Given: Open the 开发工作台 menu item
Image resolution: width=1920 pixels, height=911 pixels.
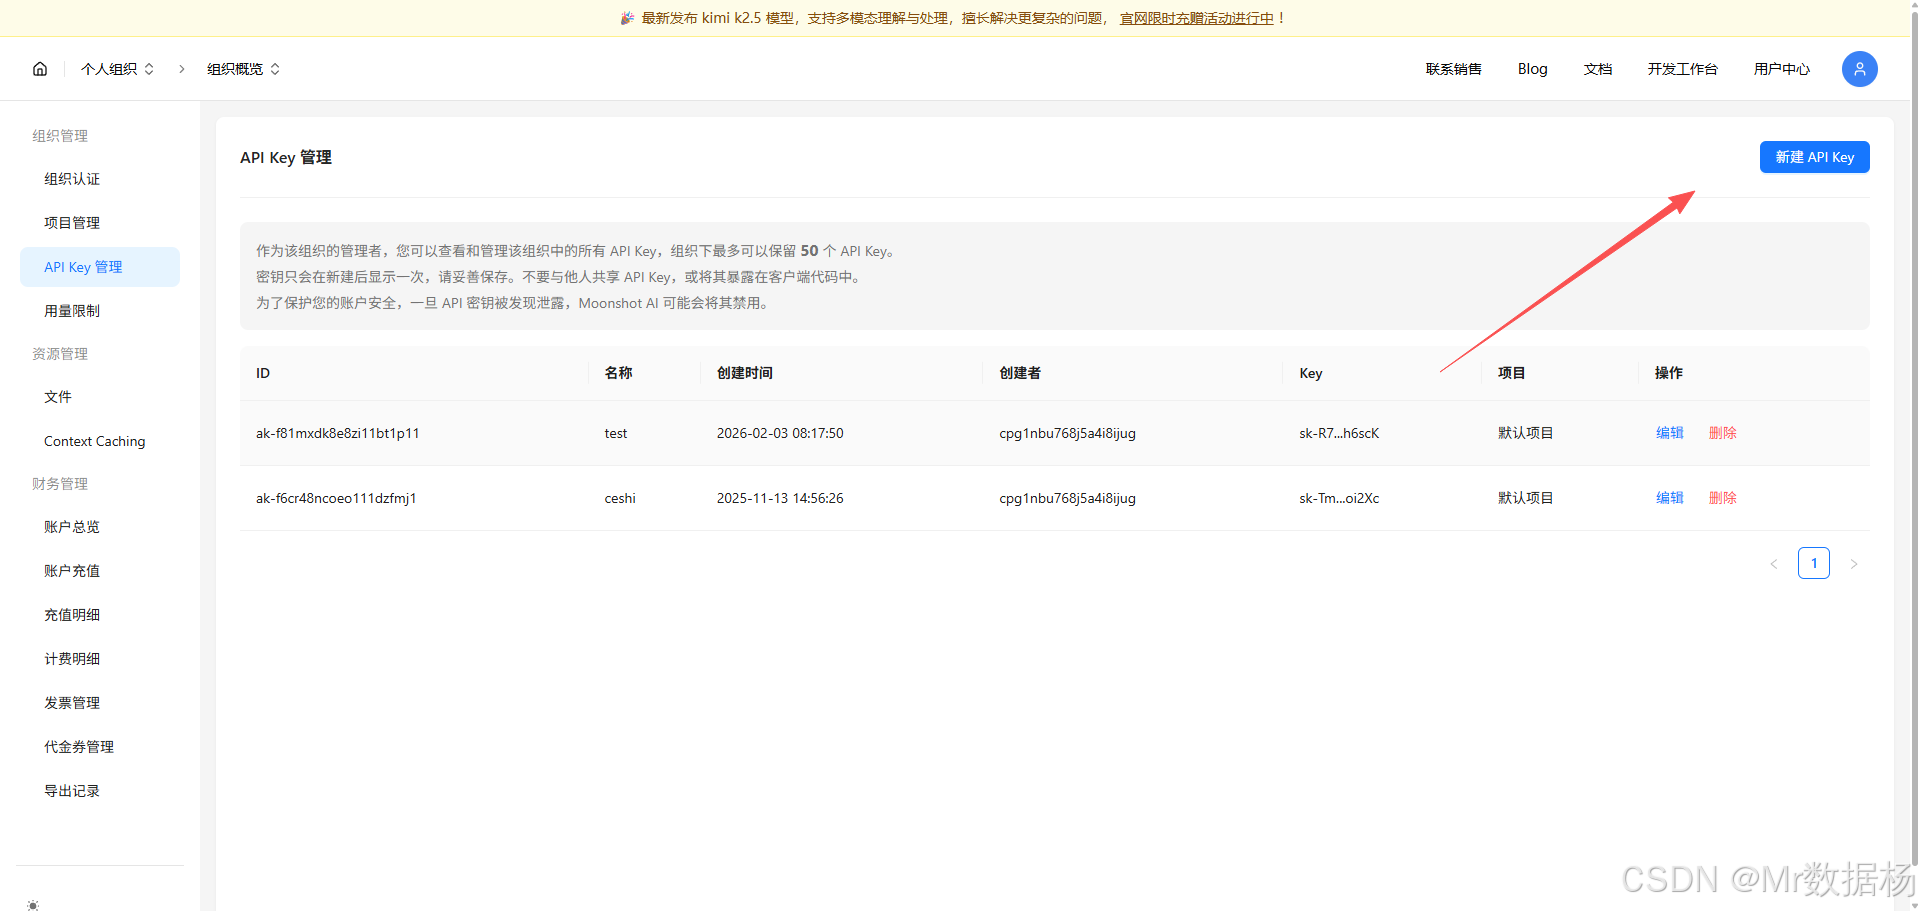Looking at the screenshot, I should [1682, 69].
